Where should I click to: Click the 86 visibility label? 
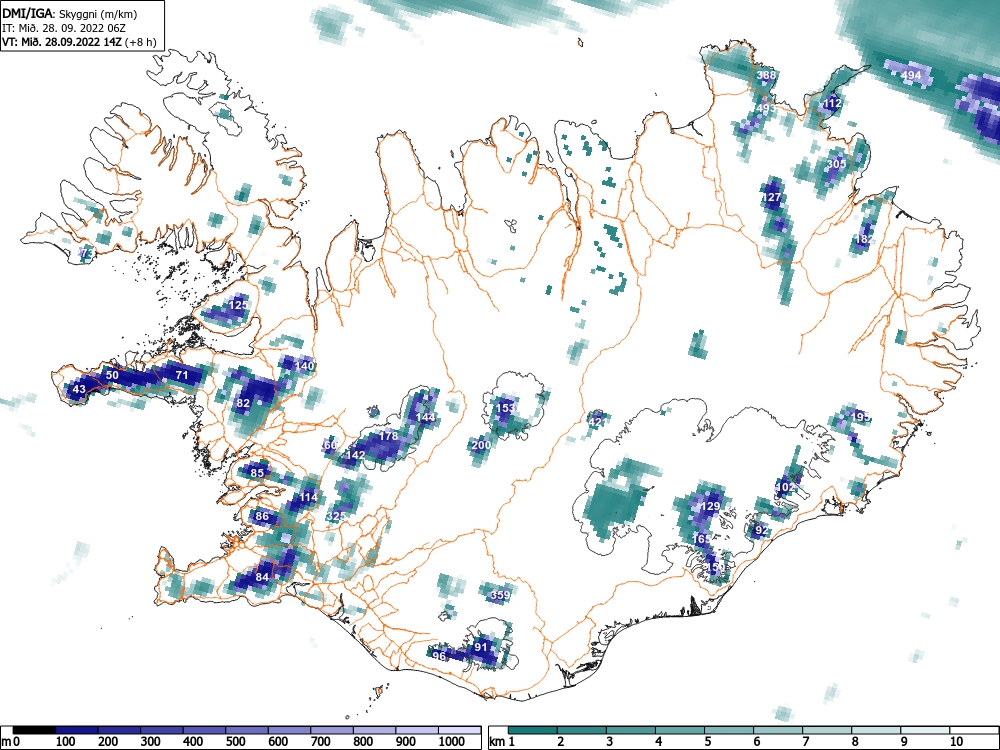262,517
